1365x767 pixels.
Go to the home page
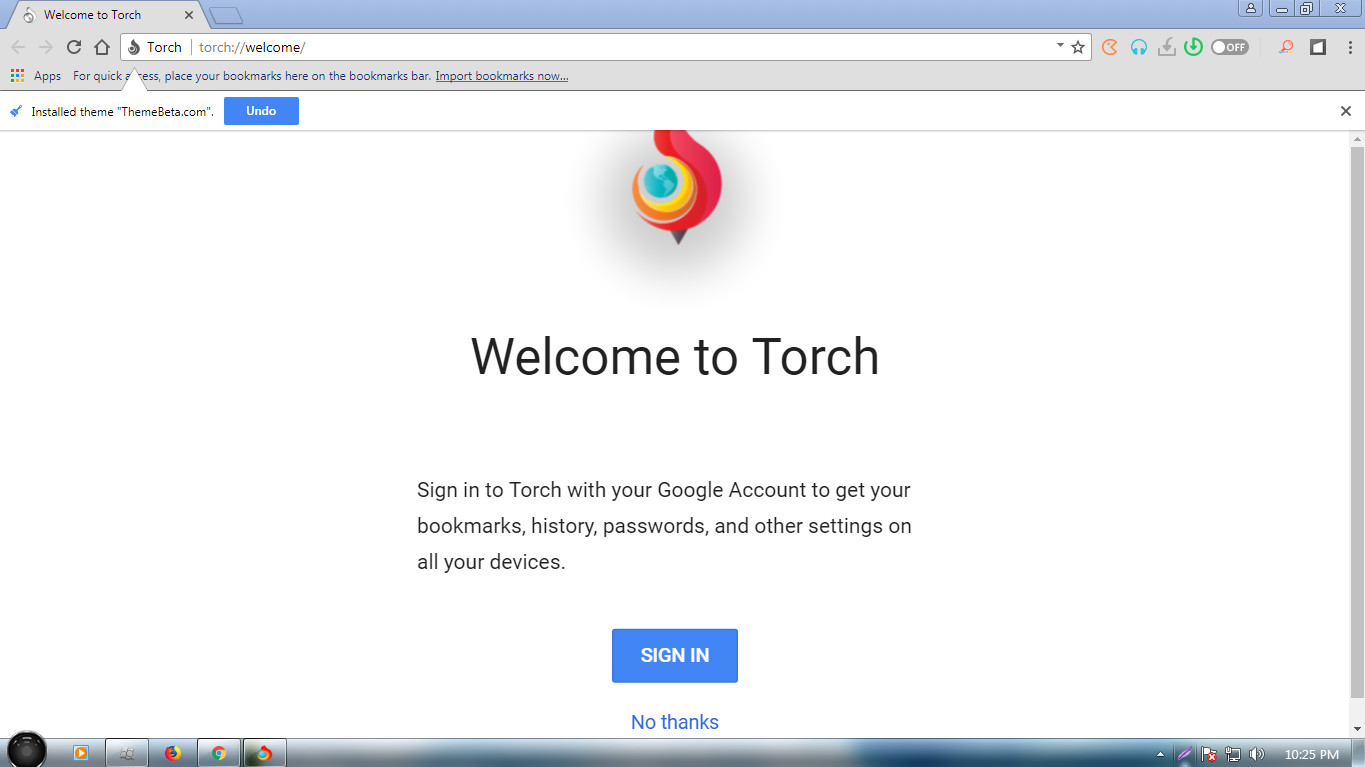click(101, 47)
